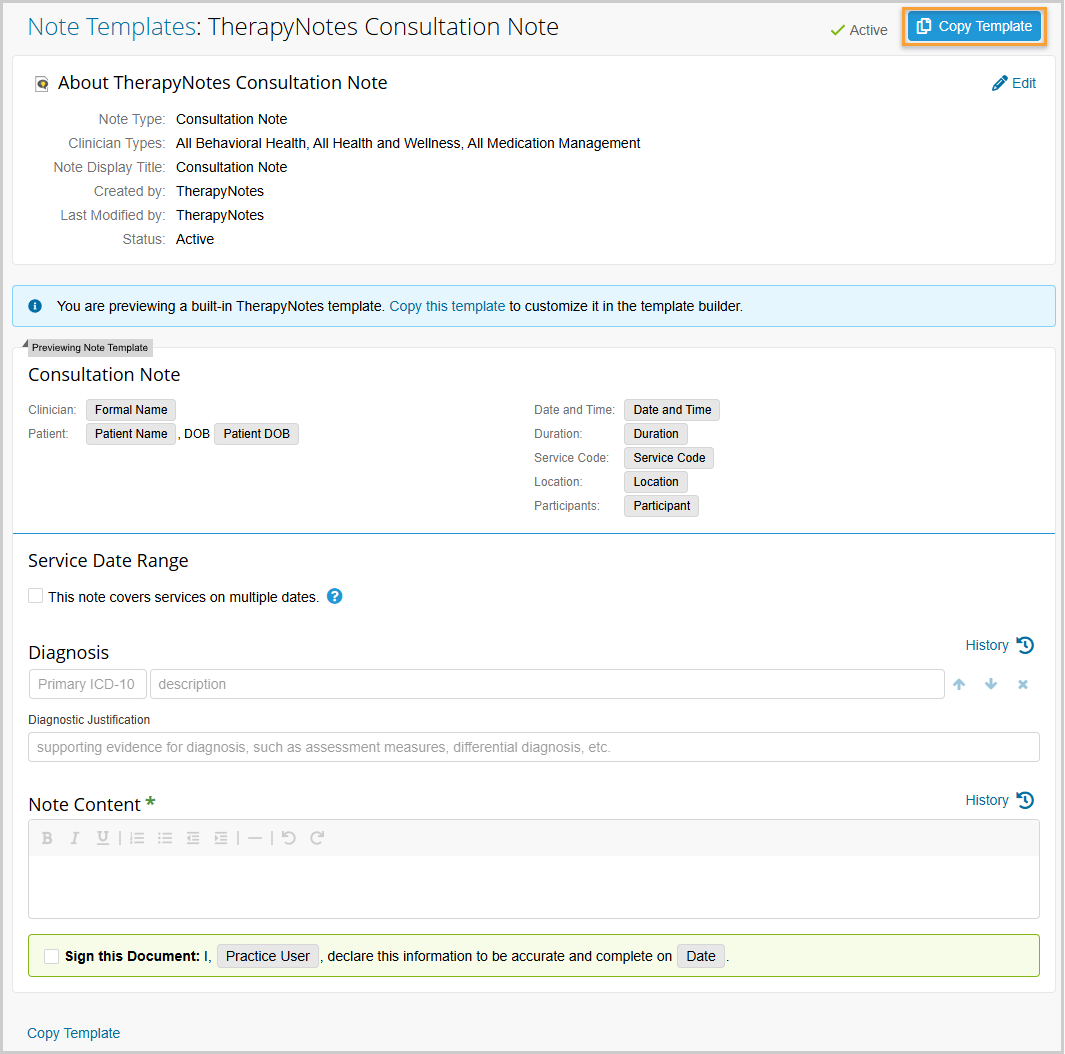Decrease indent in note editor
Image resolution: width=1065 pixels, height=1054 pixels.
click(x=193, y=838)
